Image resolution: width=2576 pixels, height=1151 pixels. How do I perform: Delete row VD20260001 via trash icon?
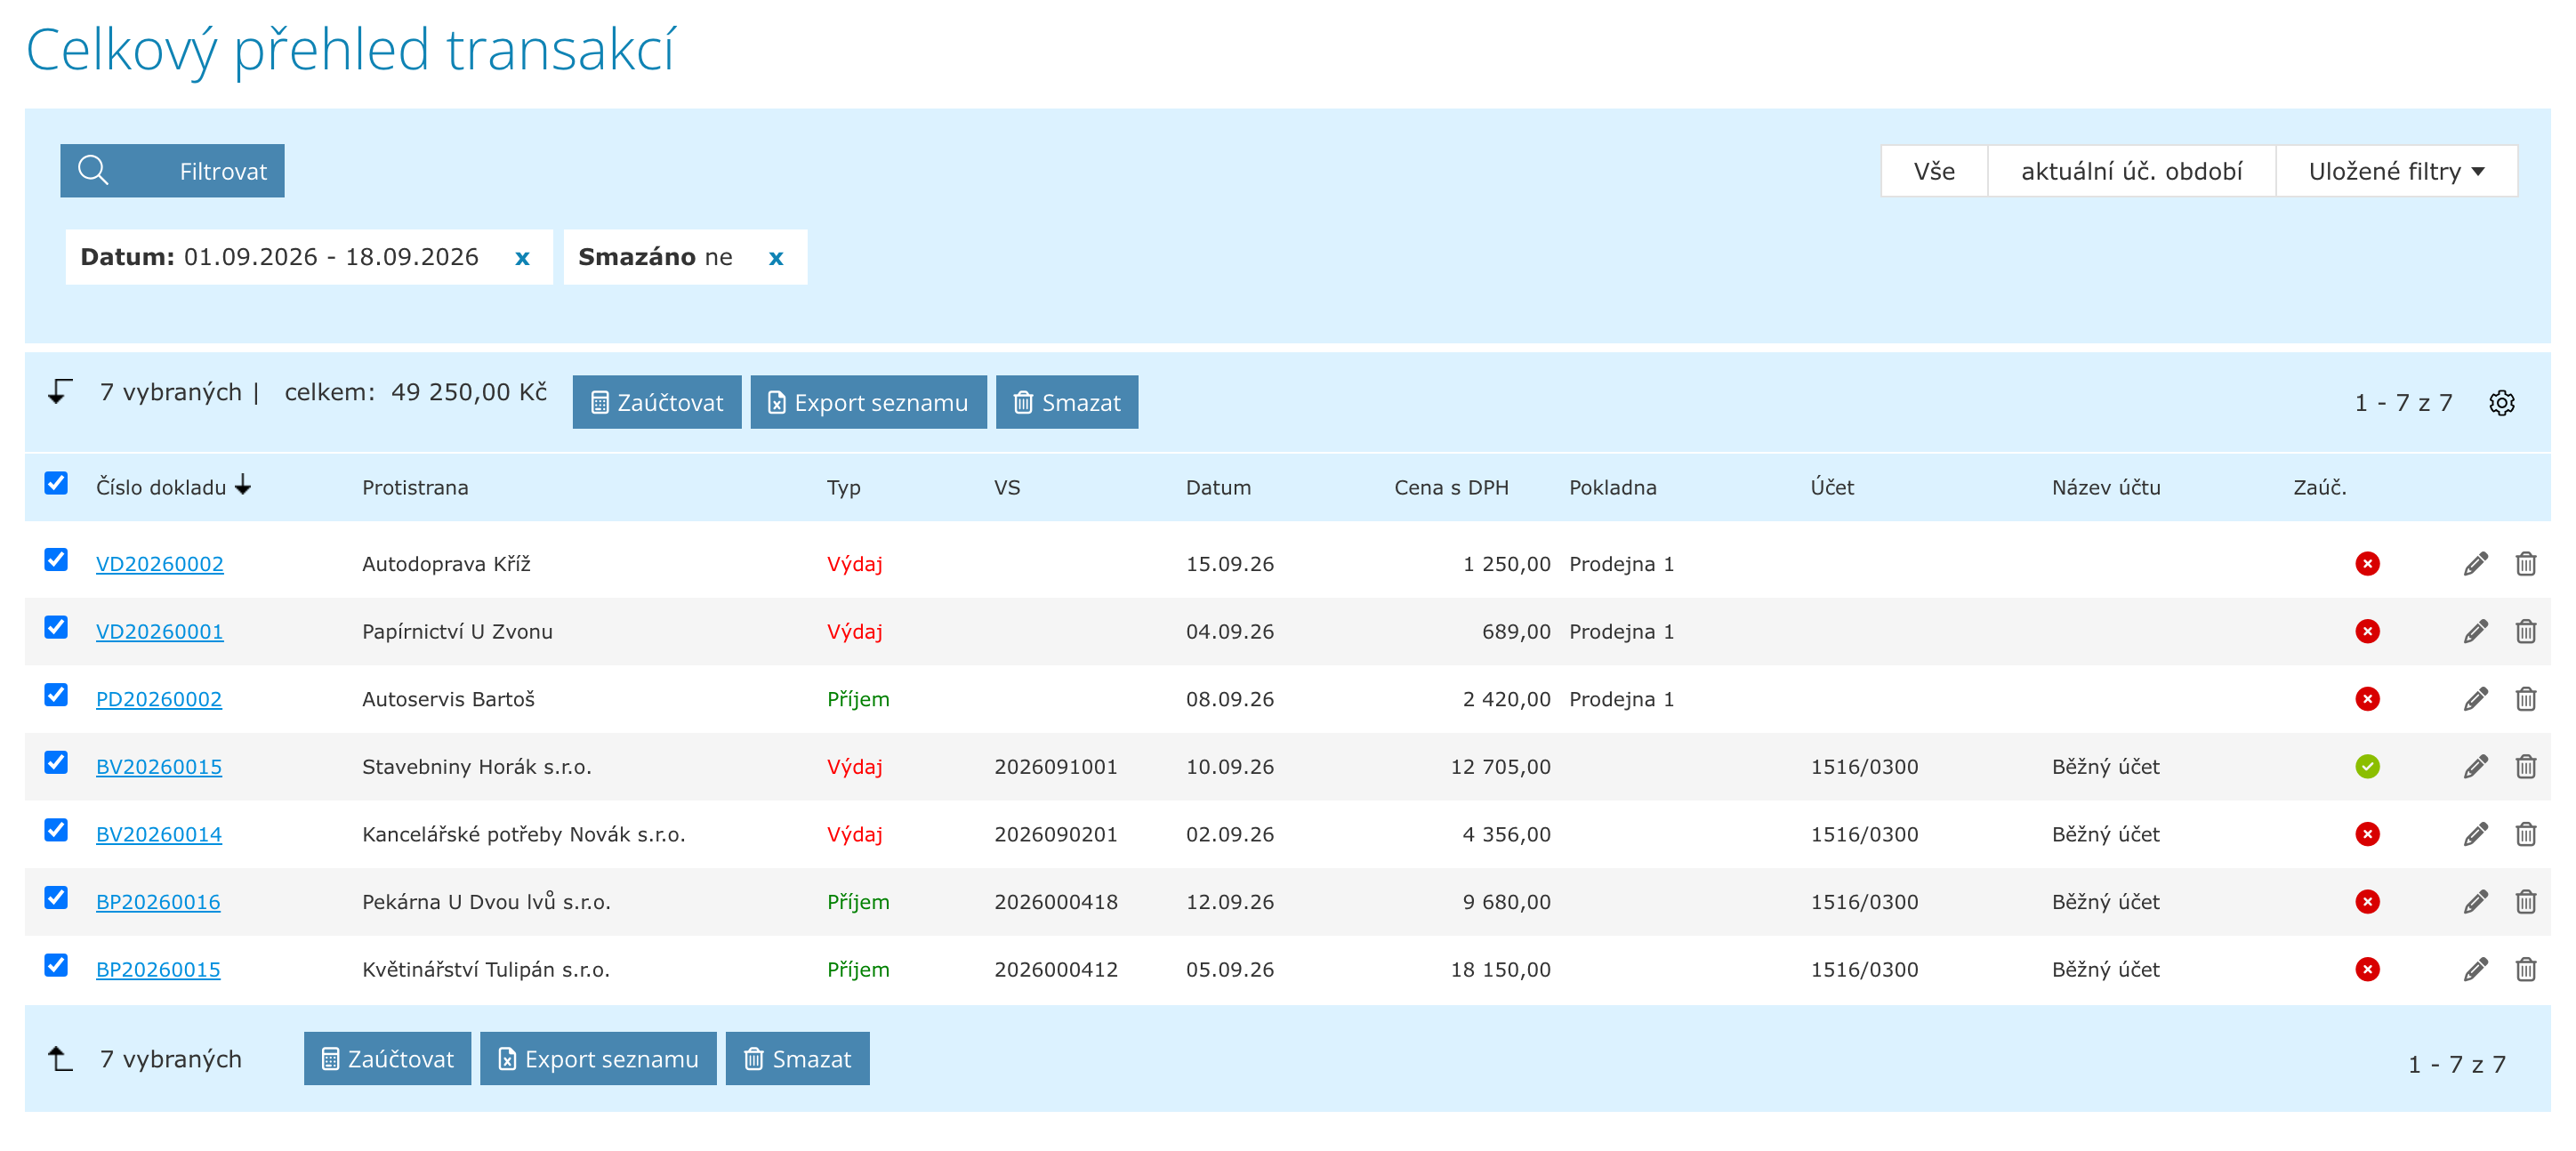click(x=2525, y=632)
